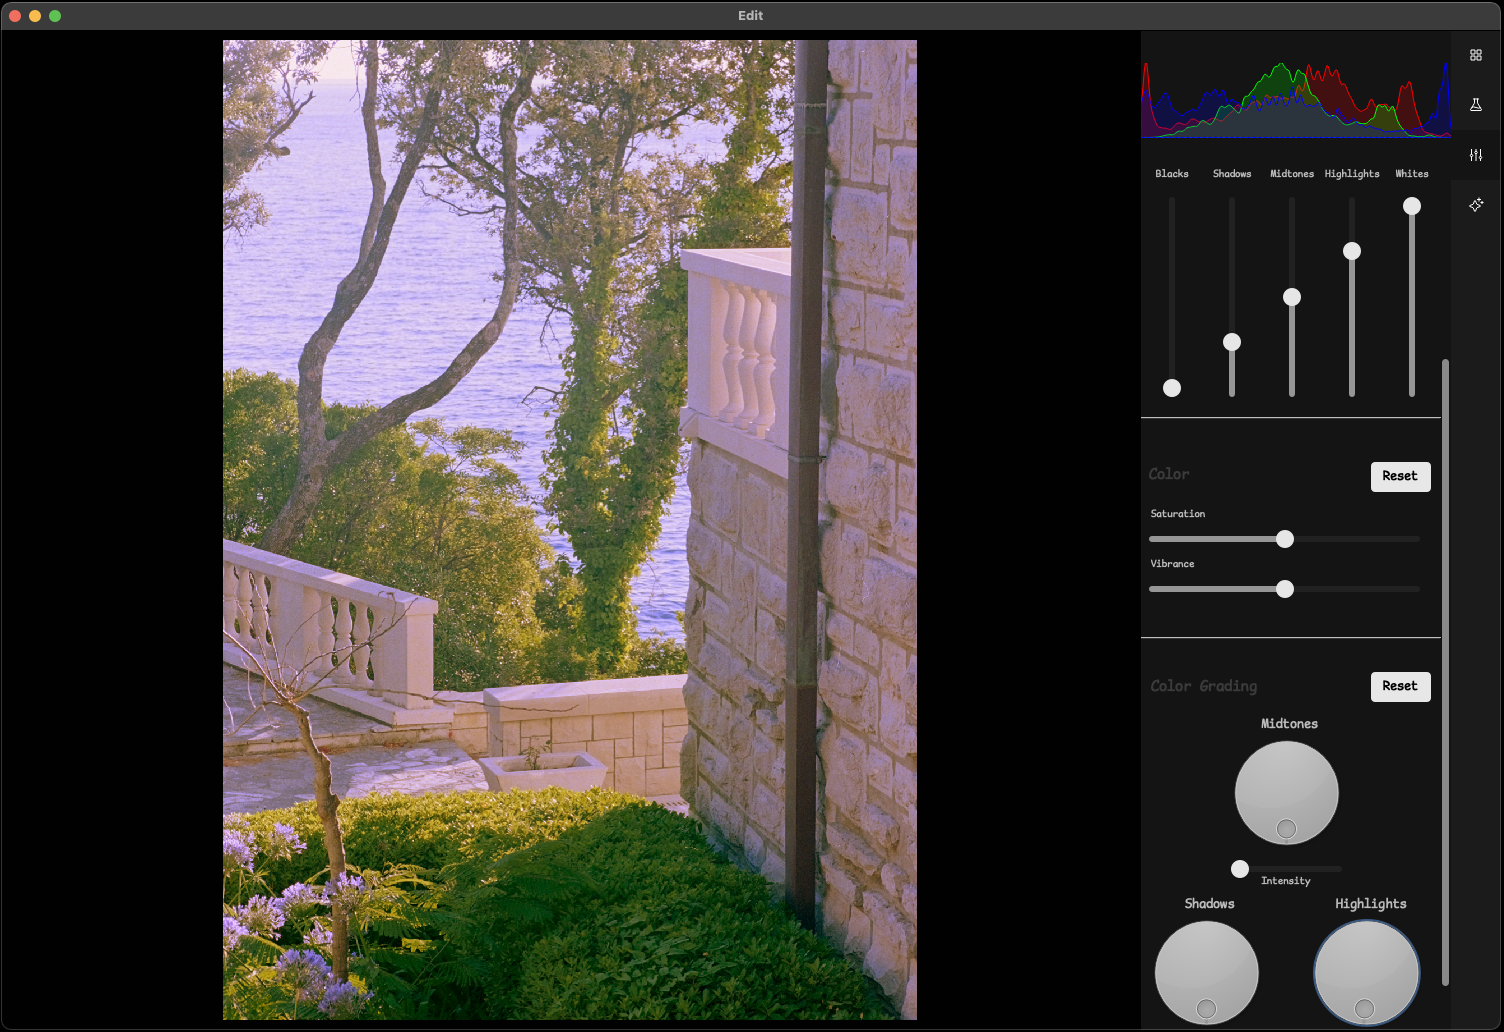
Task: Click the Shadows color grading wheel
Action: 1207,973
